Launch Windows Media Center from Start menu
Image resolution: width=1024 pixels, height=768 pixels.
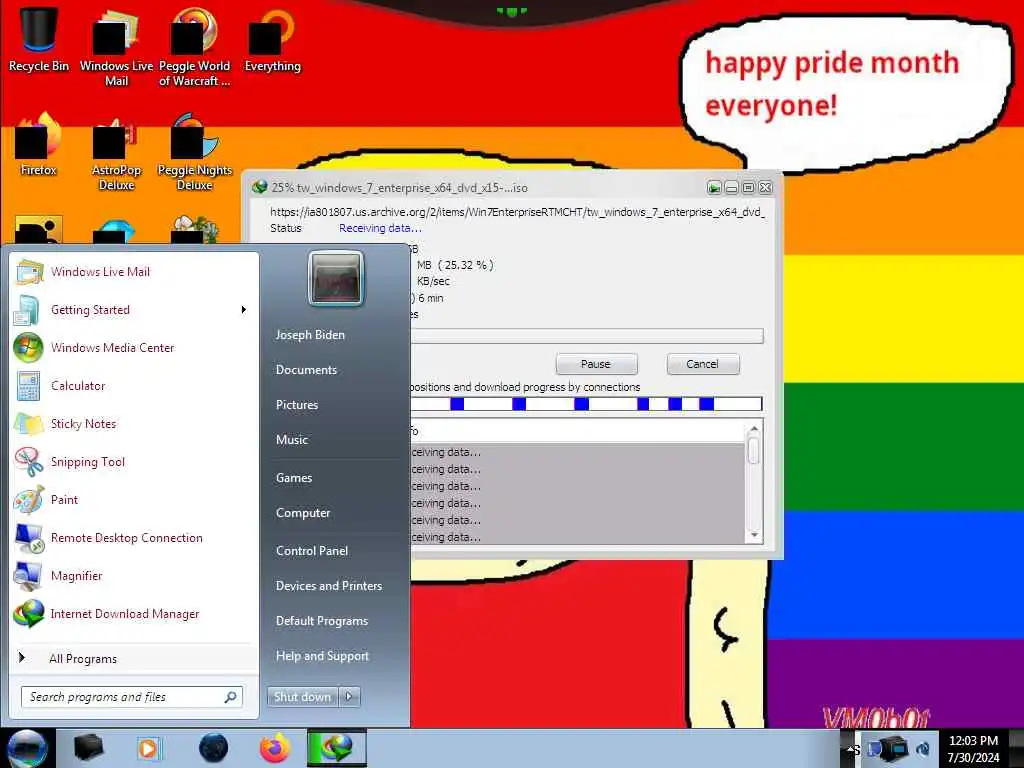[134, 347]
